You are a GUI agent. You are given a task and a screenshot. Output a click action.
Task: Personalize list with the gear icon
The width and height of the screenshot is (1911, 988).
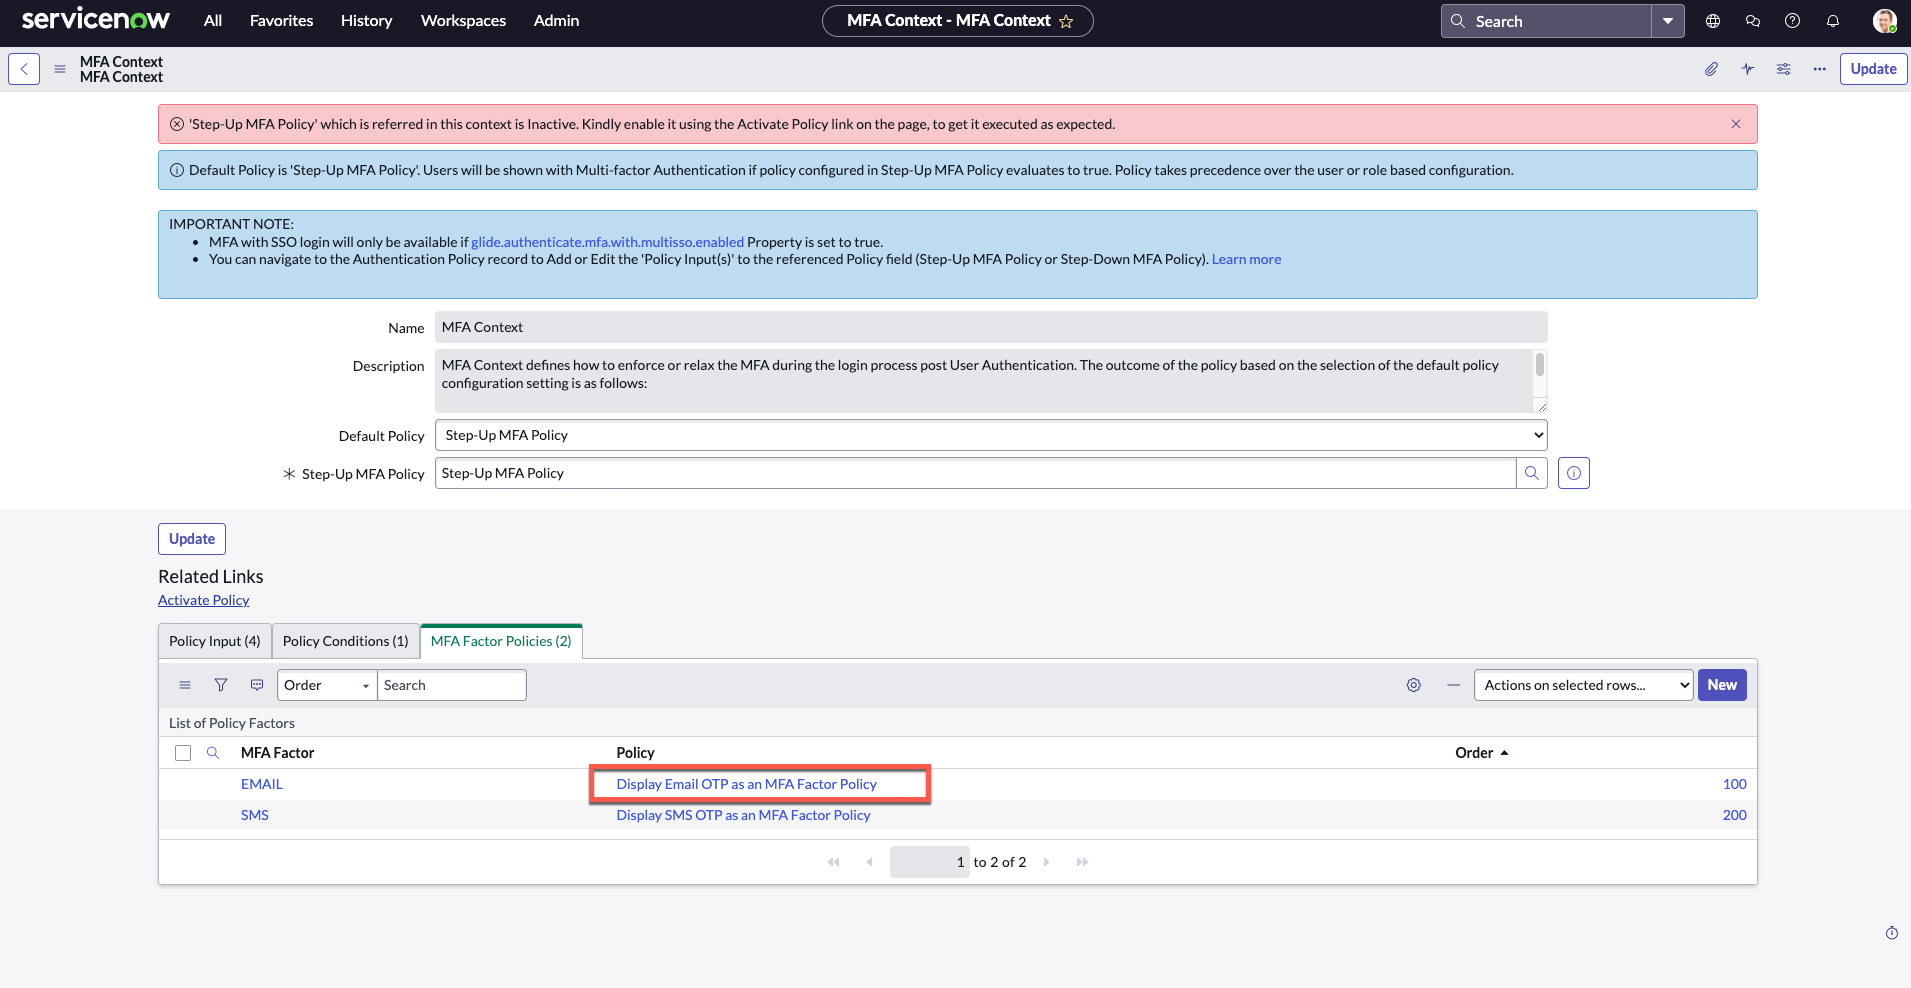pos(1414,685)
